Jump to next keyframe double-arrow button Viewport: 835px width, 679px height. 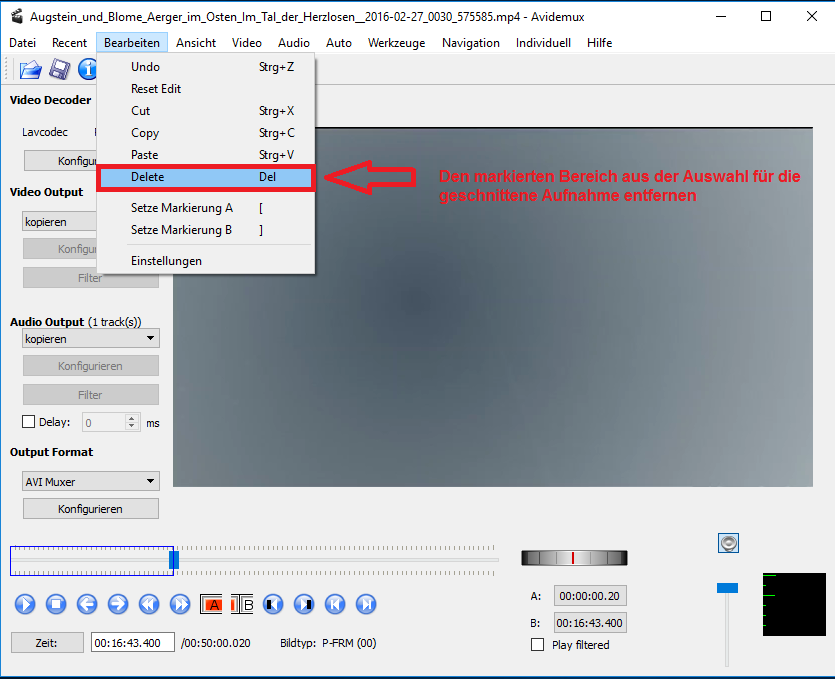tap(180, 604)
